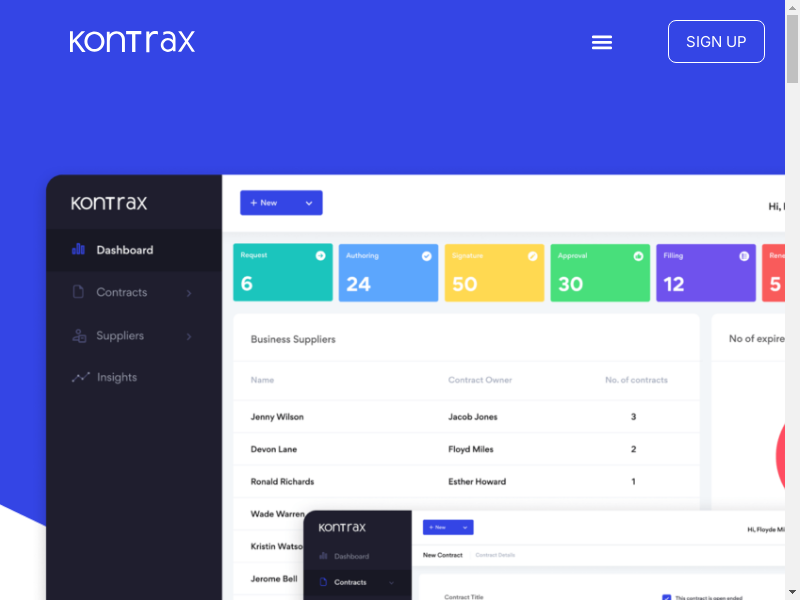Click the yellow Signature status card

point(494,273)
